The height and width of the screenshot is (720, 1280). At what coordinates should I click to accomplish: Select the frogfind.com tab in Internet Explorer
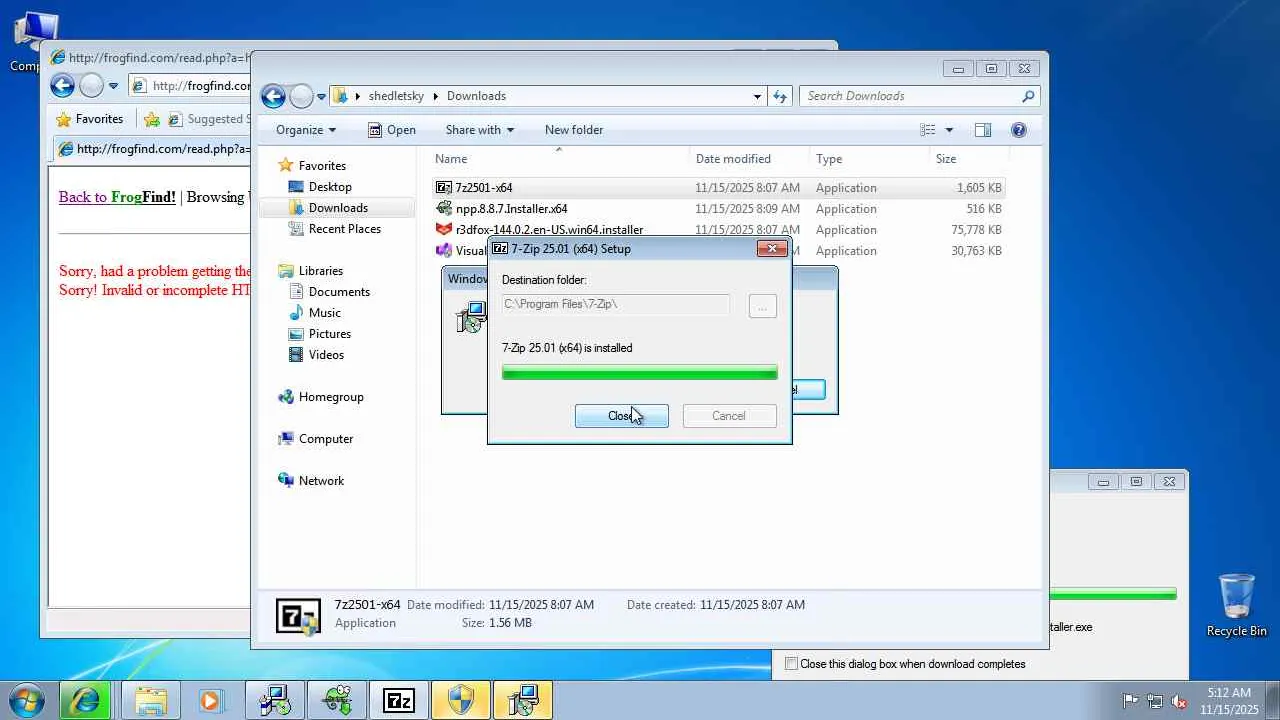coord(154,149)
